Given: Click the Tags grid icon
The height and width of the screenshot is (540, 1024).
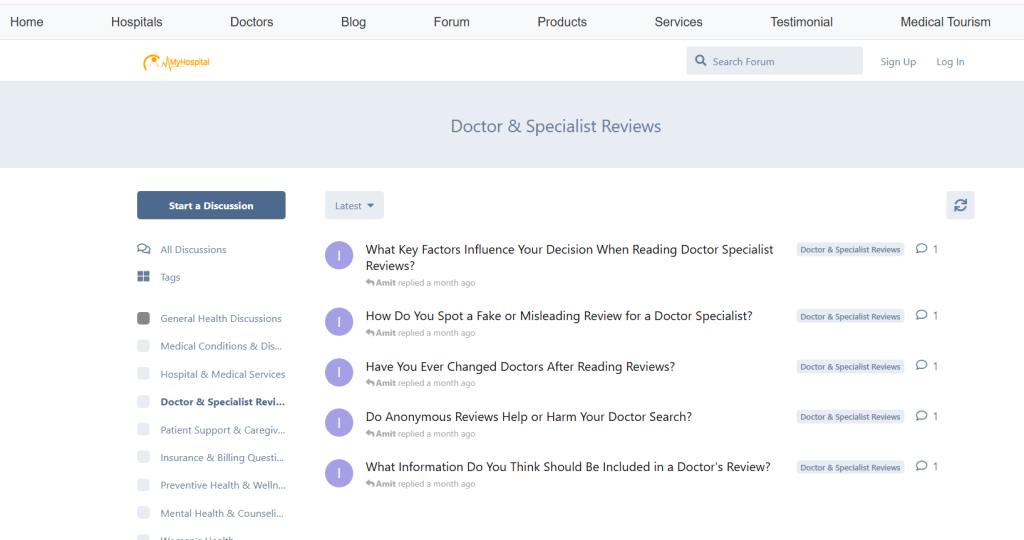Looking at the screenshot, I should click(144, 276).
